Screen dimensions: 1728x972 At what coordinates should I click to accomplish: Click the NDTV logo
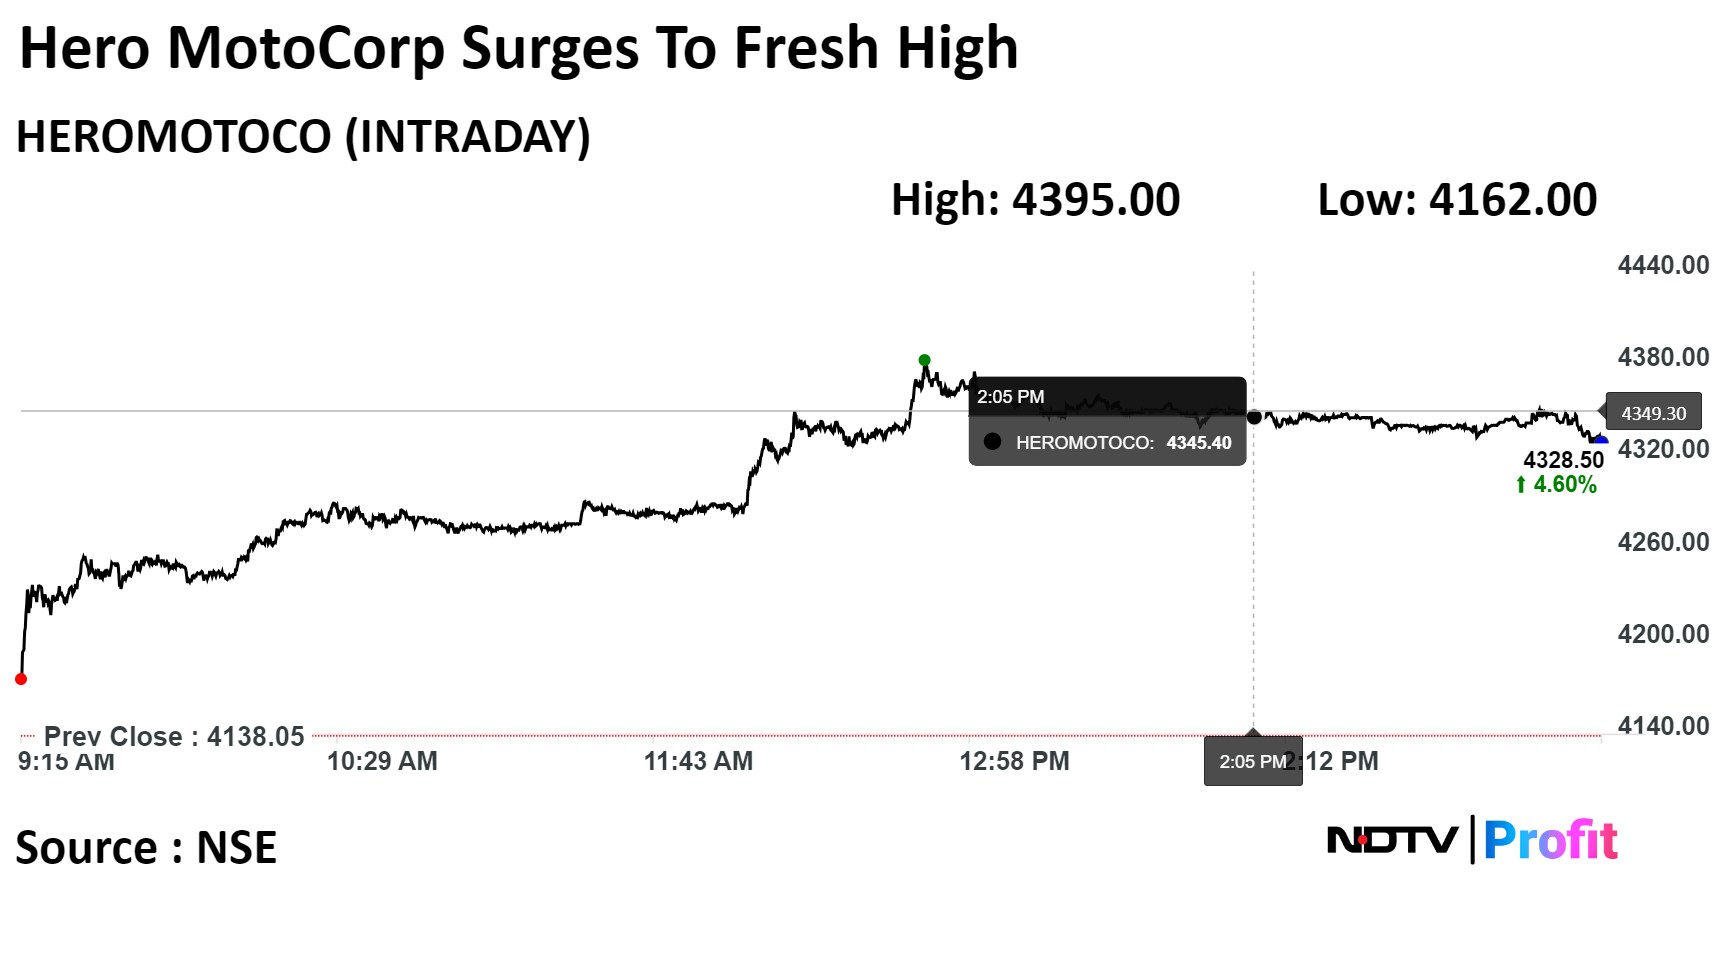coord(1391,840)
